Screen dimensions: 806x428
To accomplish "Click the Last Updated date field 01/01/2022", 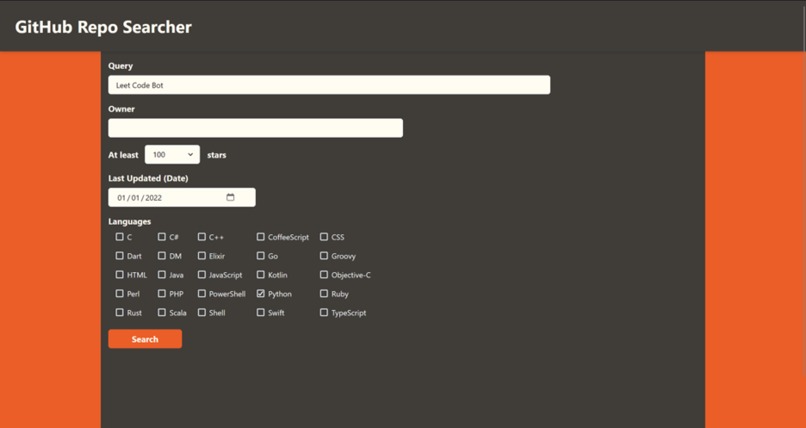I will point(181,197).
